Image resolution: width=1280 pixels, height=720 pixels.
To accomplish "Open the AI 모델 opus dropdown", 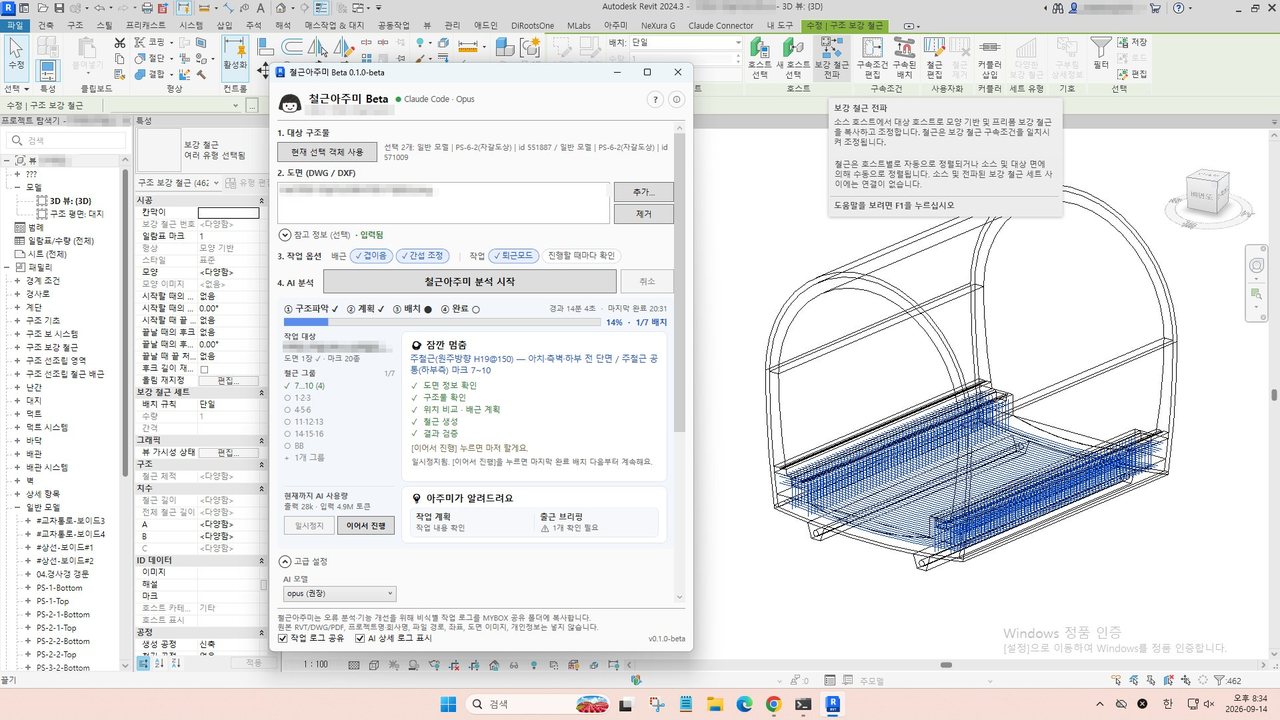I will tap(339, 594).
